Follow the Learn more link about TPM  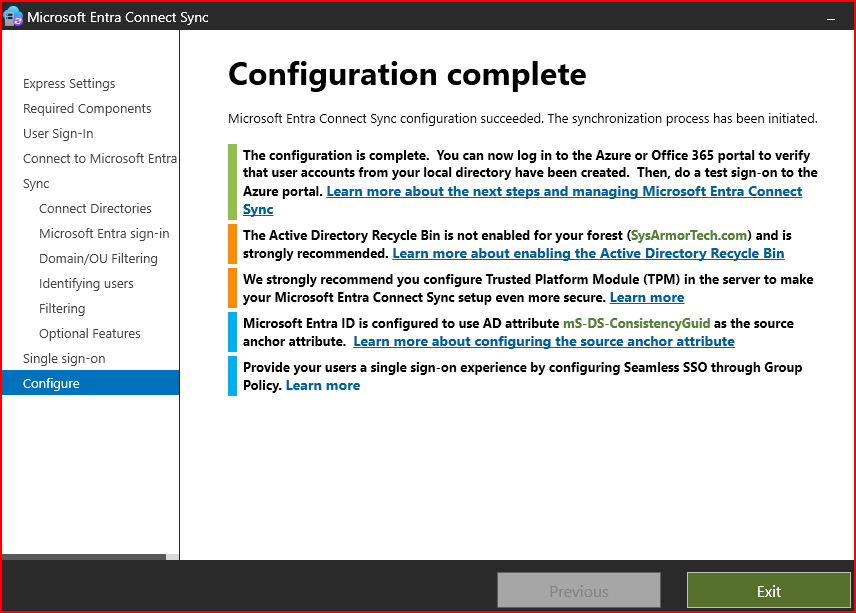(646, 297)
